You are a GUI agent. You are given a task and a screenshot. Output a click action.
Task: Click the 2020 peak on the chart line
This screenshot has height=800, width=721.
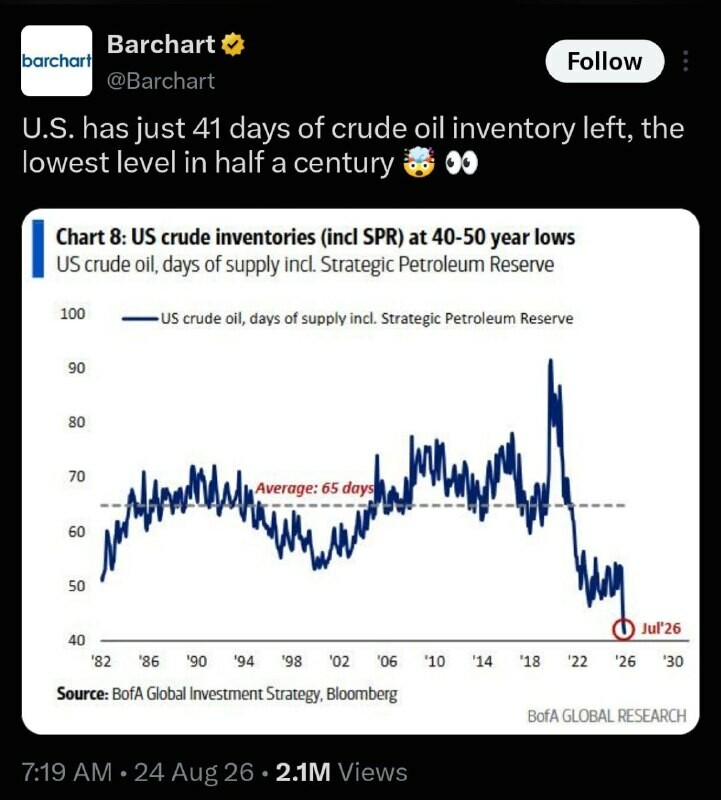tap(551, 361)
